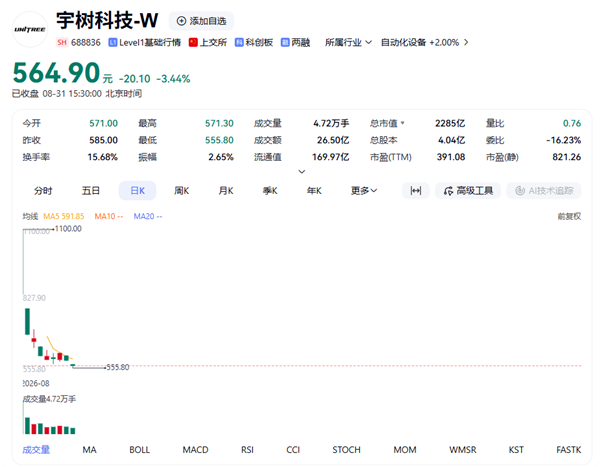The height and width of the screenshot is (467, 600).
Task: Click the MA5 591.85 indicator label
Action: (x=64, y=217)
